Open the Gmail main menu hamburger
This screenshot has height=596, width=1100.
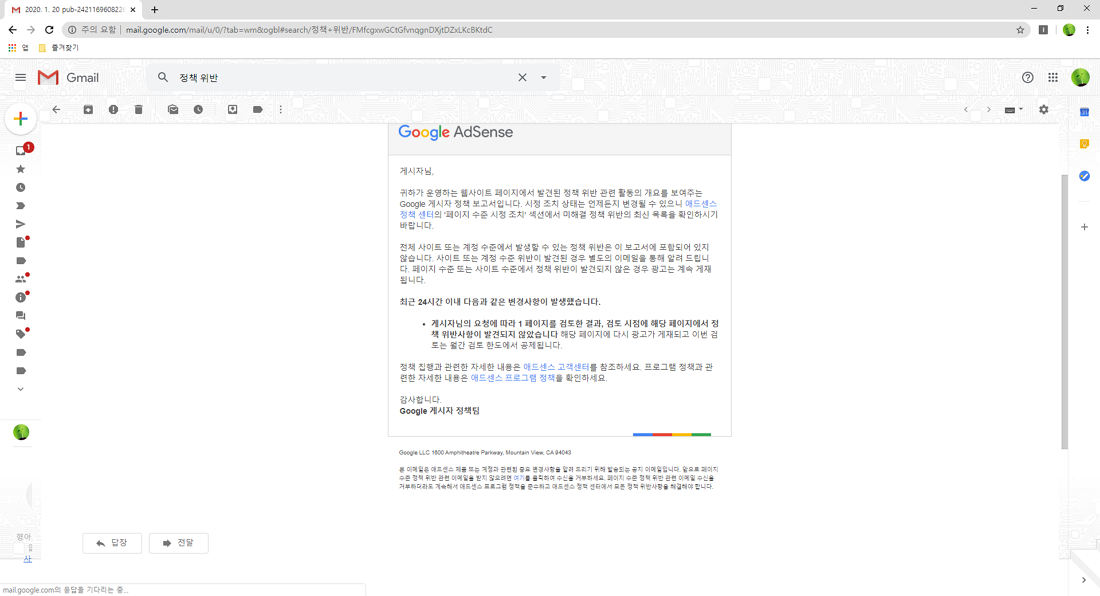click(20, 78)
